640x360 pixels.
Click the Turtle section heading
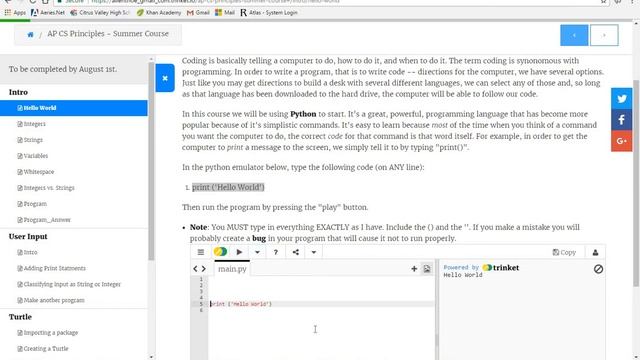pyautogui.click(x=20, y=317)
